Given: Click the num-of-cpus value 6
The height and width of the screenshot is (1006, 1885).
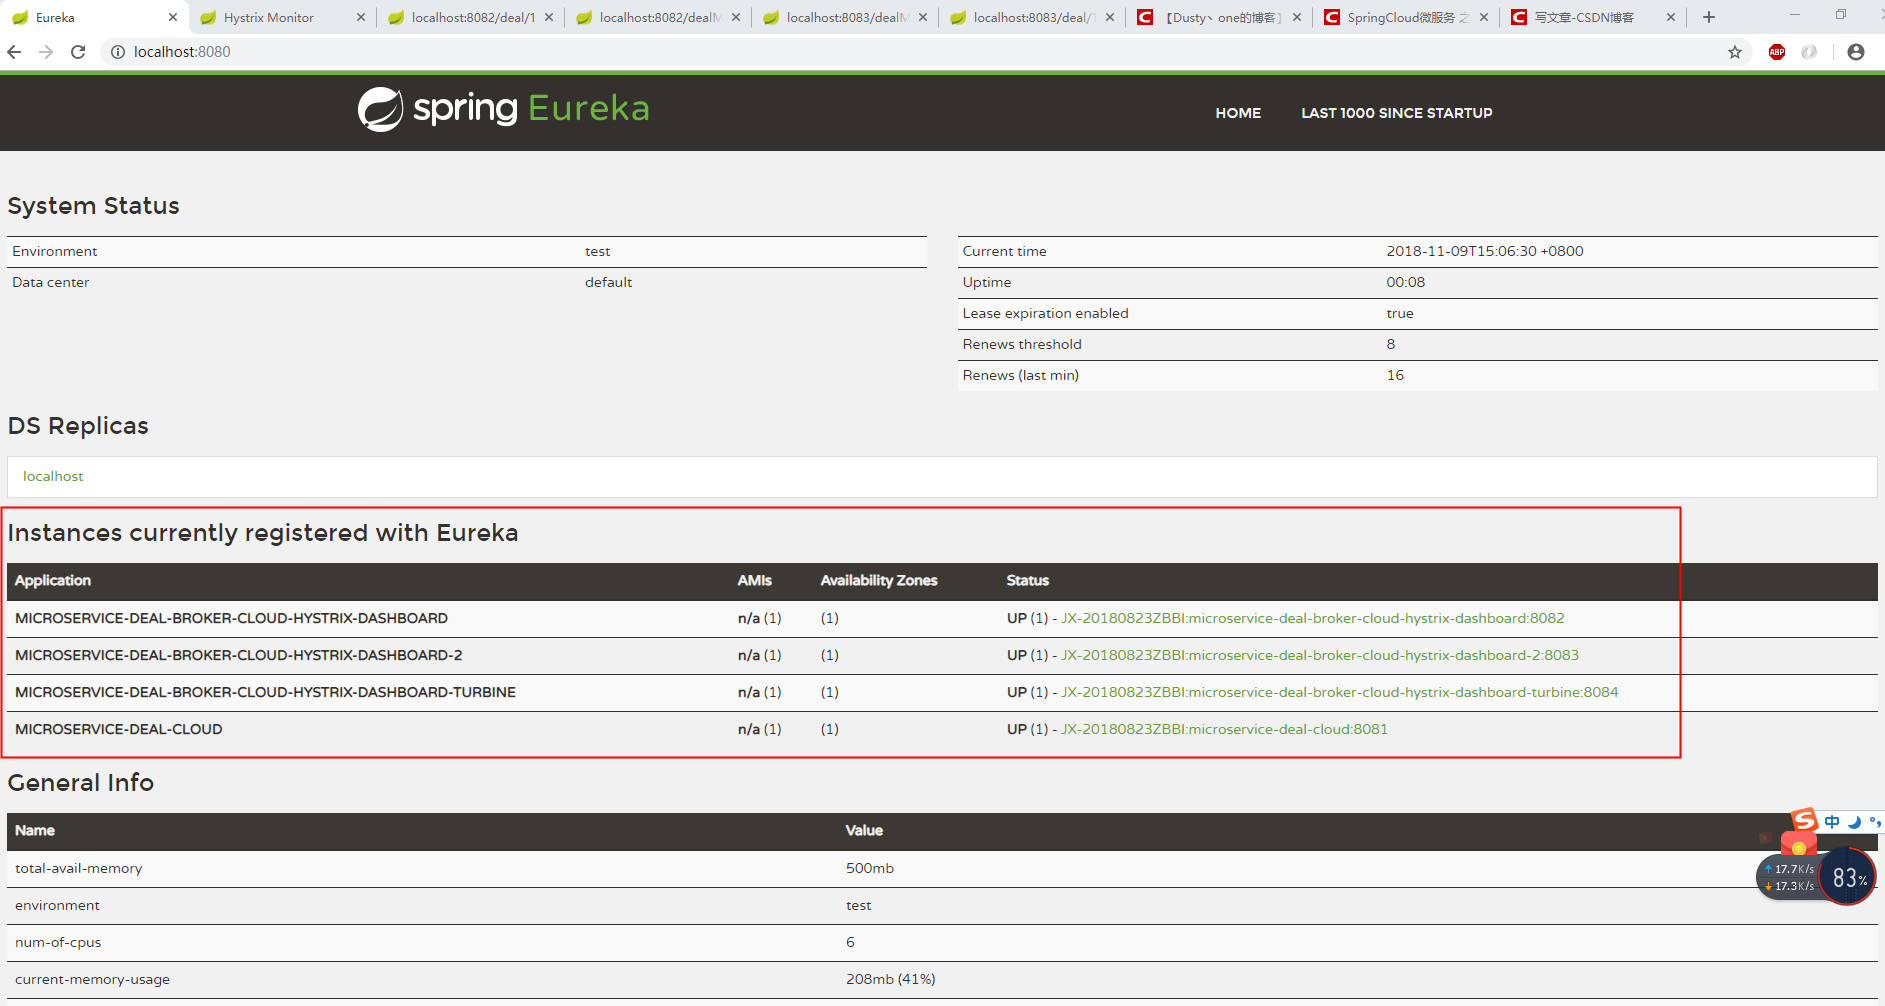Looking at the screenshot, I should [850, 942].
